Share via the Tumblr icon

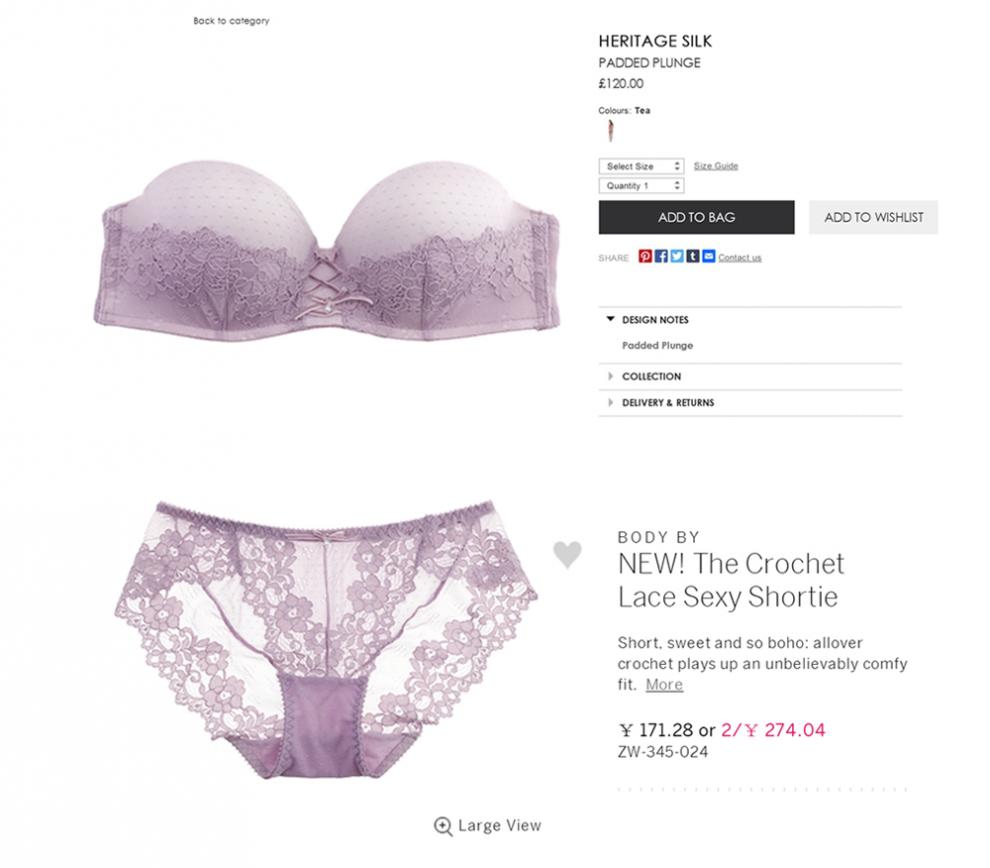[693, 256]
